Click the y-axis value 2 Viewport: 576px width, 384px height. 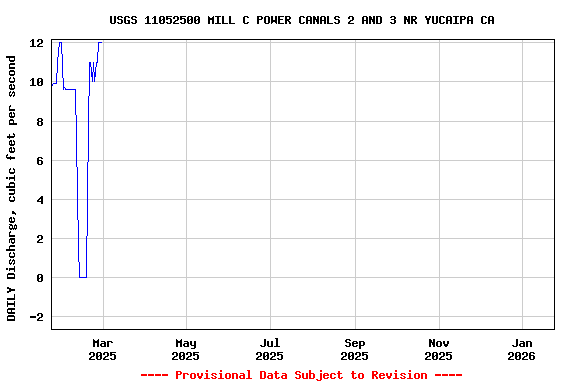tap(40, 239)
